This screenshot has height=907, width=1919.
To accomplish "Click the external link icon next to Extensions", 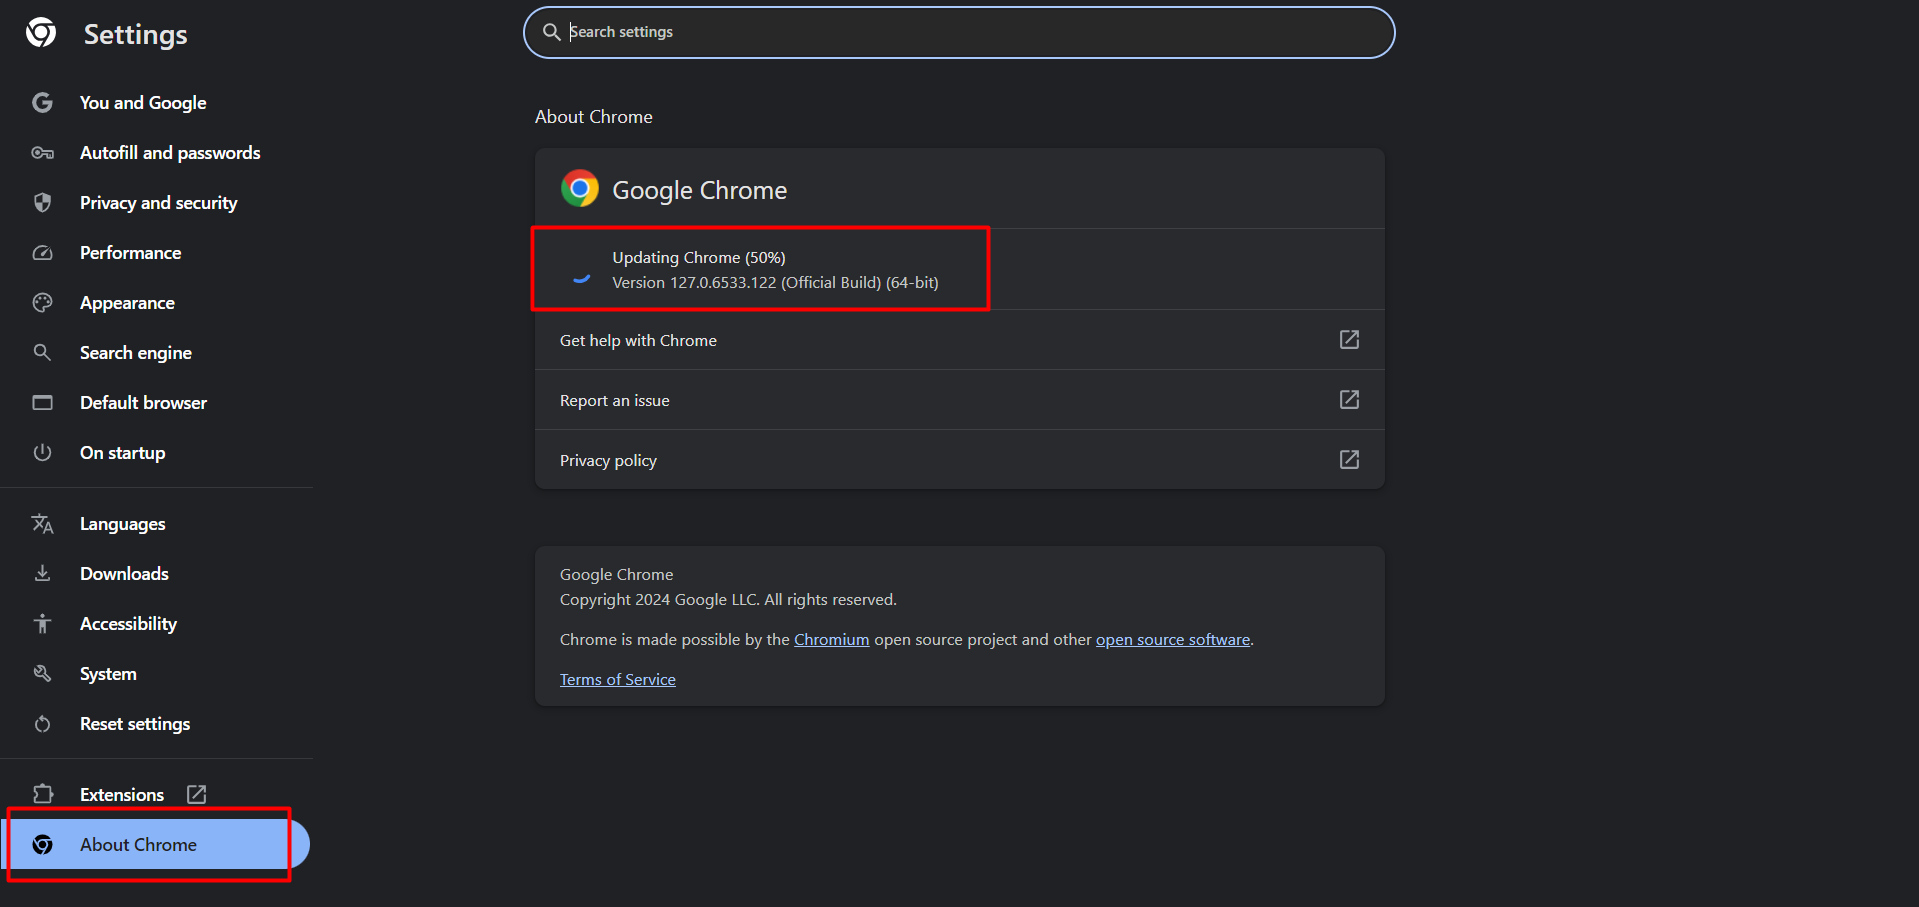I will tap(197, 794).
